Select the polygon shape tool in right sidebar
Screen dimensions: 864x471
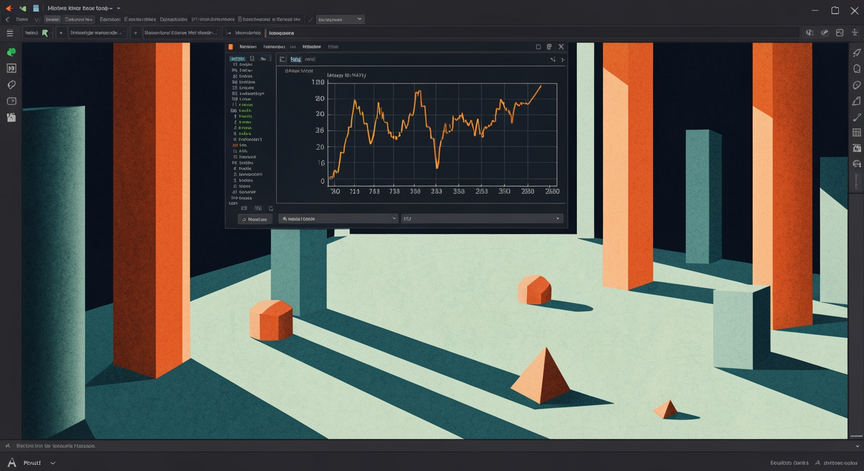coord(856,101)
